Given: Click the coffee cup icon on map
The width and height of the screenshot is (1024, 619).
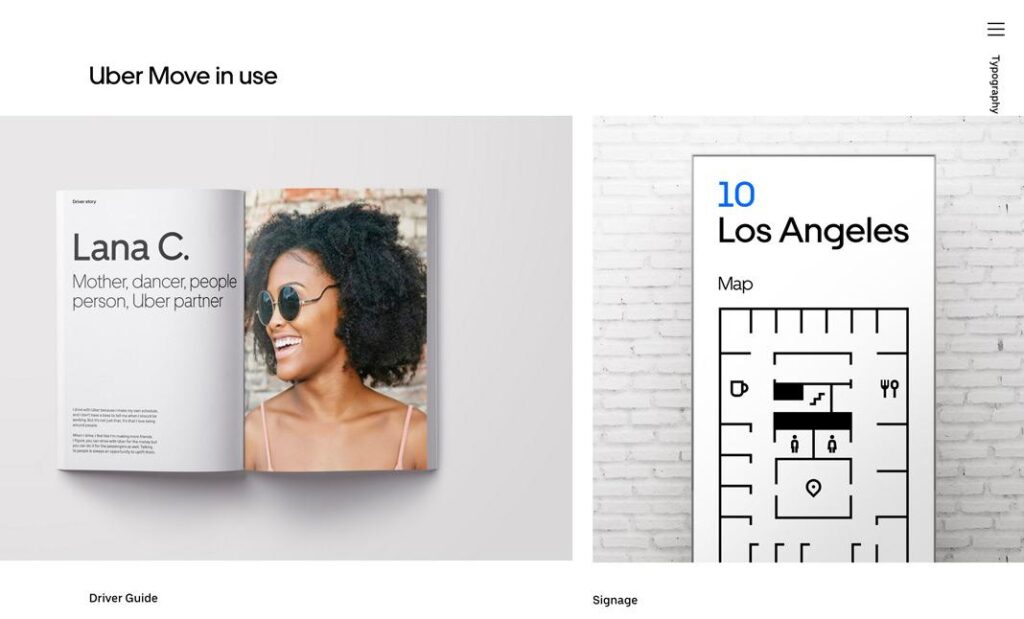Looking at the screenshot, I should (x=739, y=389).
